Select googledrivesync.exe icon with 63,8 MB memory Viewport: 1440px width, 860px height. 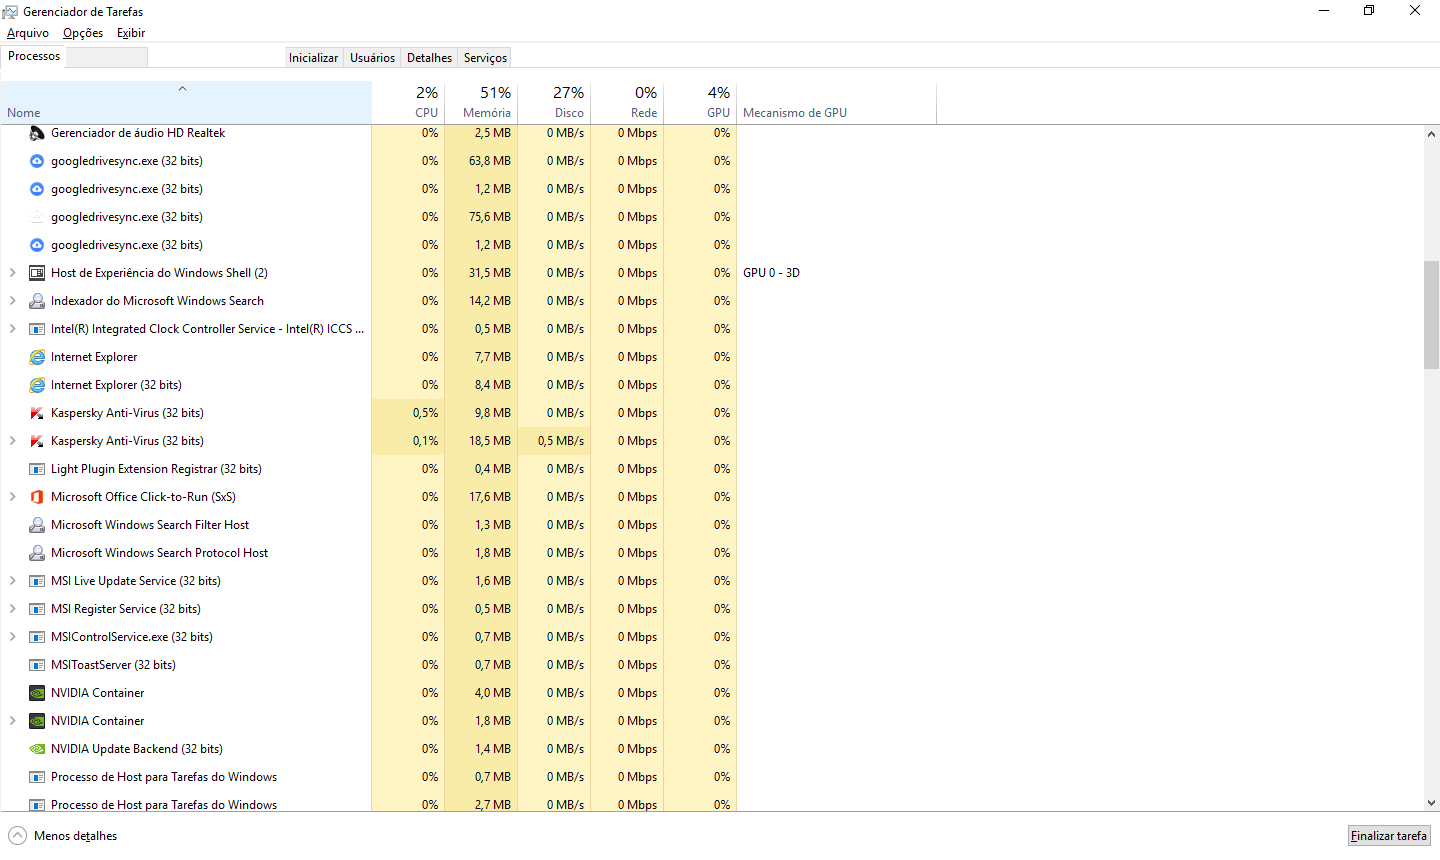click(x=37, y=161)
